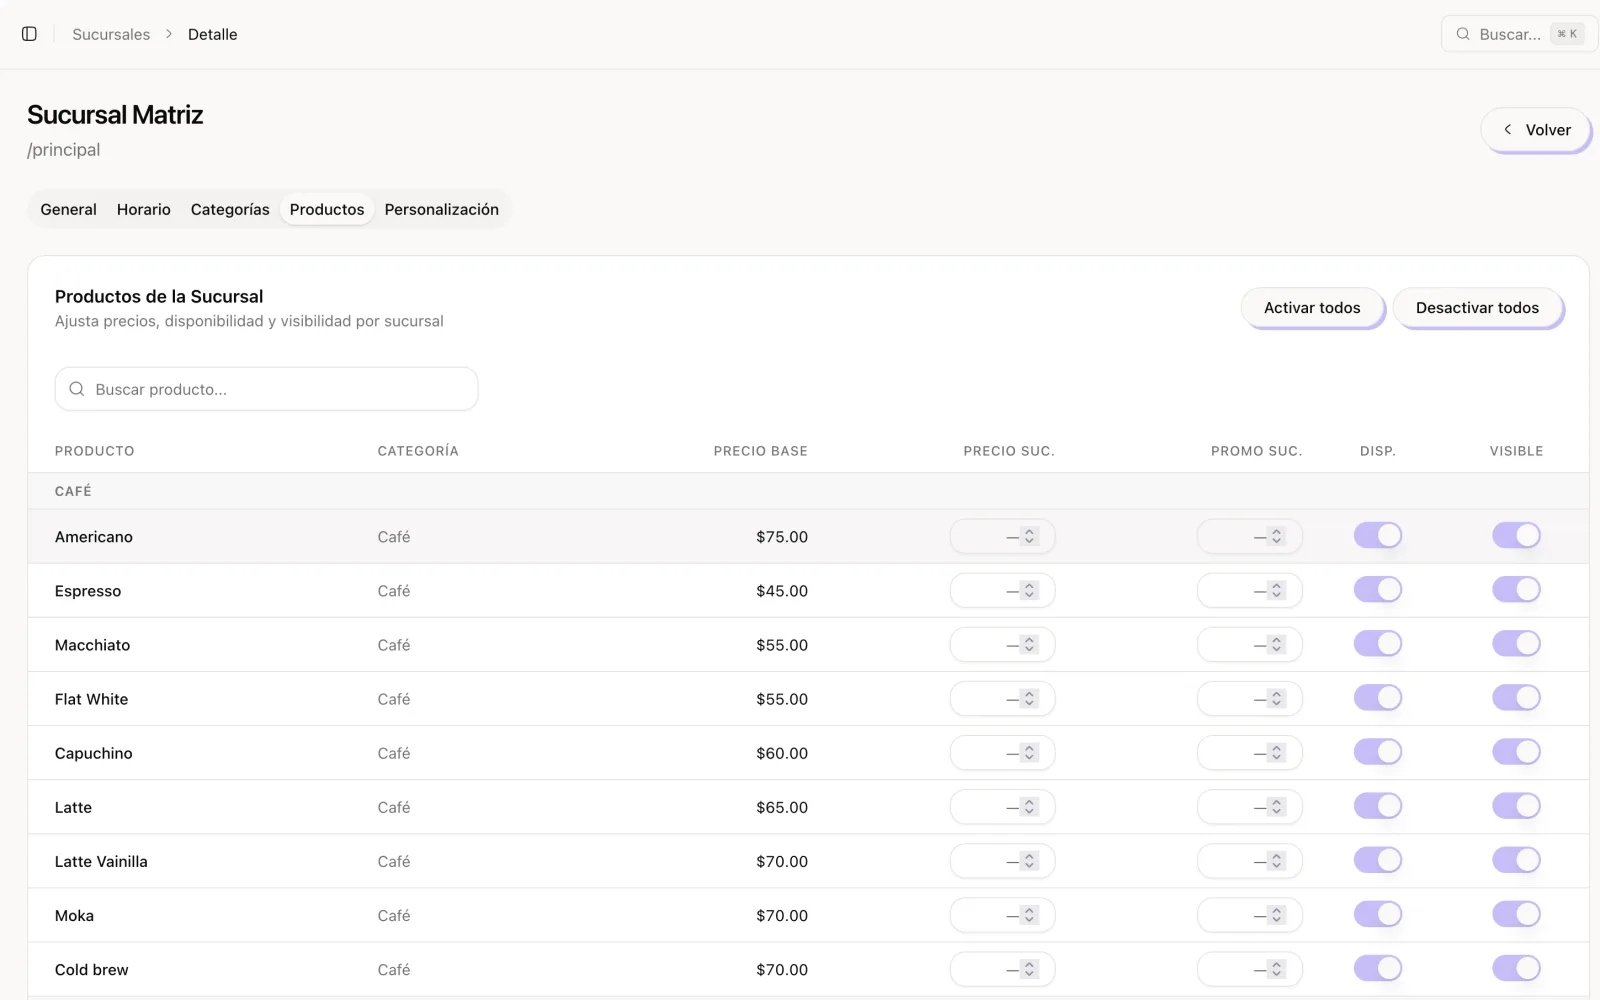
Task: Click Latte promo price stepper
Action: pos(1276,807)
